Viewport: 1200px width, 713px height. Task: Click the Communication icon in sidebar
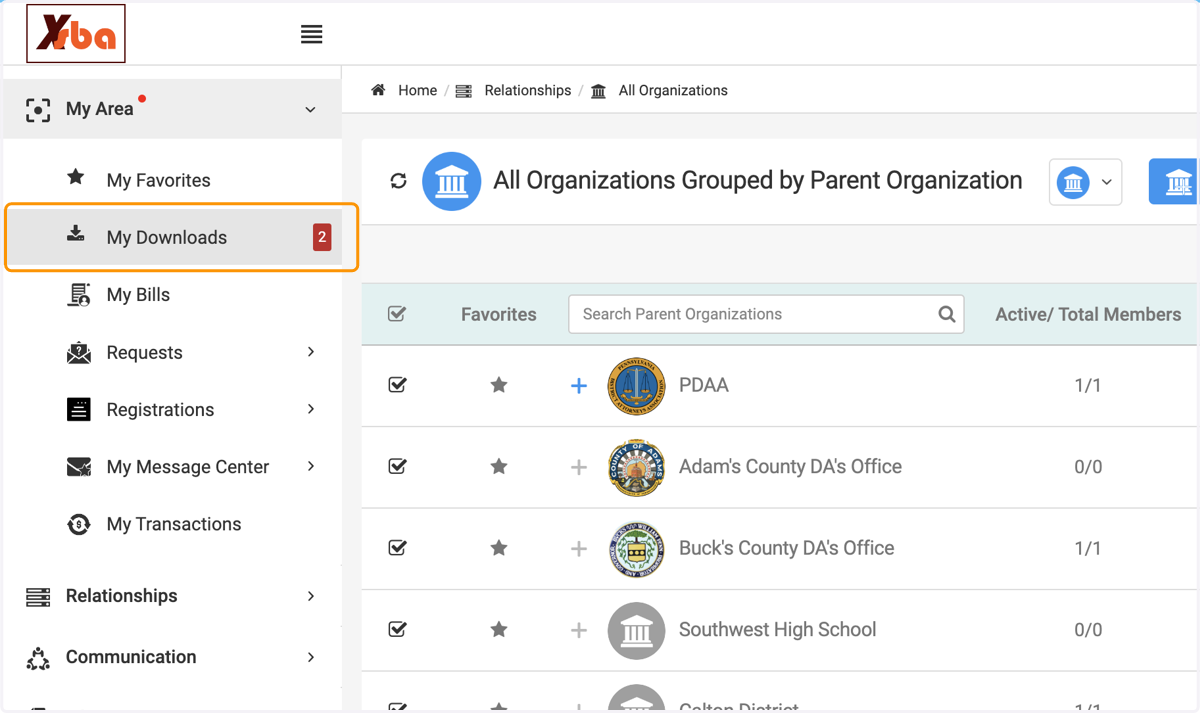point(38,658)
